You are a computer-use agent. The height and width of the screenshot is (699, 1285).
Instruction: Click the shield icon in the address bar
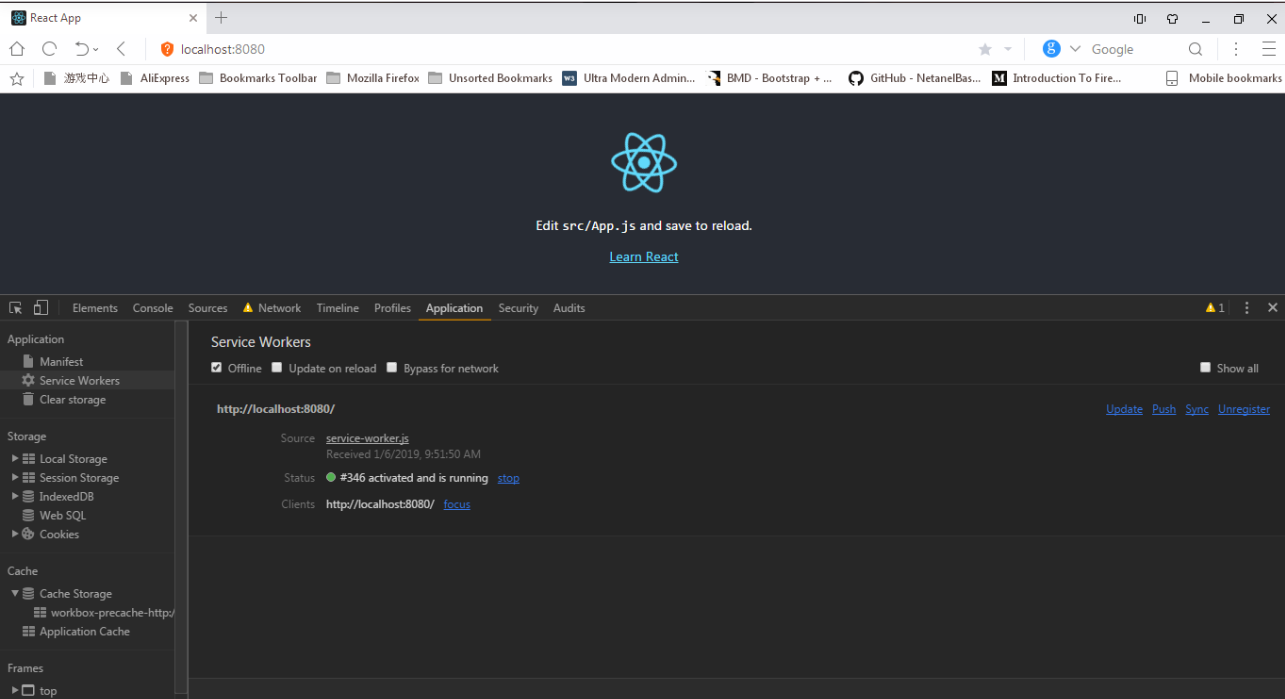click(167, 49)
